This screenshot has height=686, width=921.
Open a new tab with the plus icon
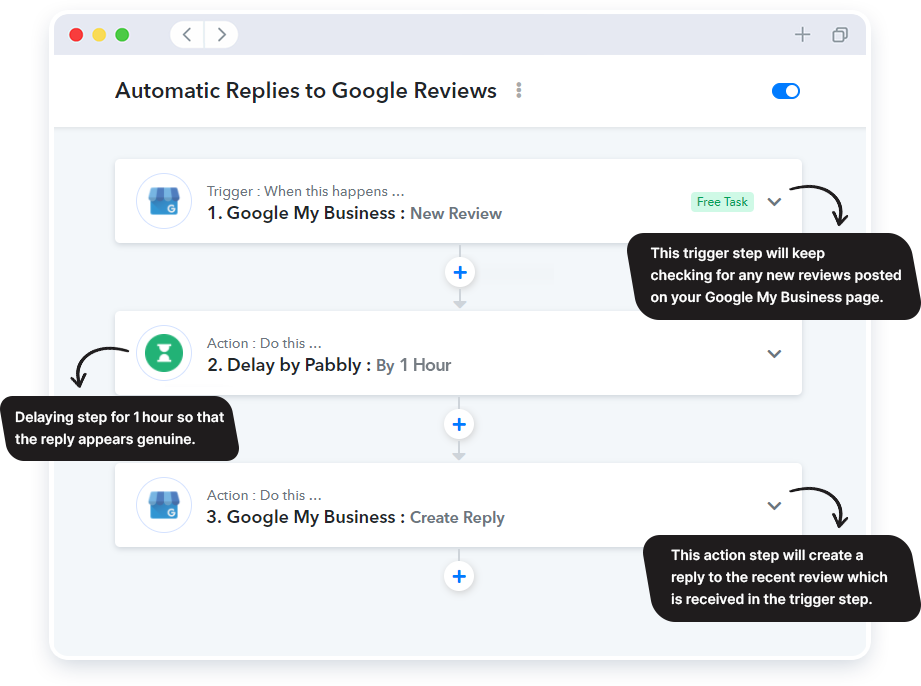click(x=802, y=35)
